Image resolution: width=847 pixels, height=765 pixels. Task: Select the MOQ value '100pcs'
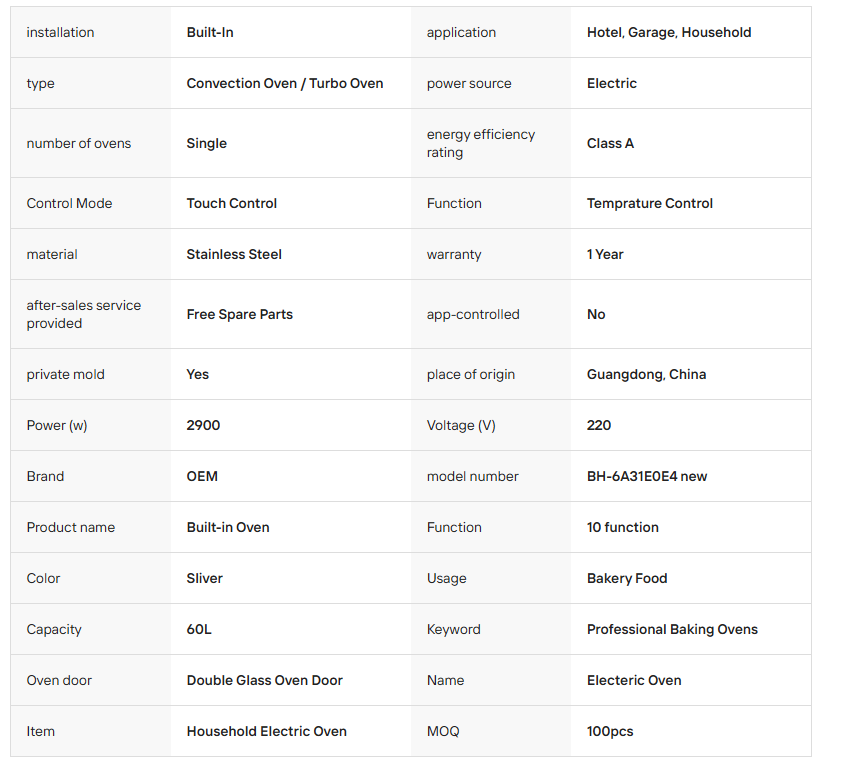[x=610, y=731]
